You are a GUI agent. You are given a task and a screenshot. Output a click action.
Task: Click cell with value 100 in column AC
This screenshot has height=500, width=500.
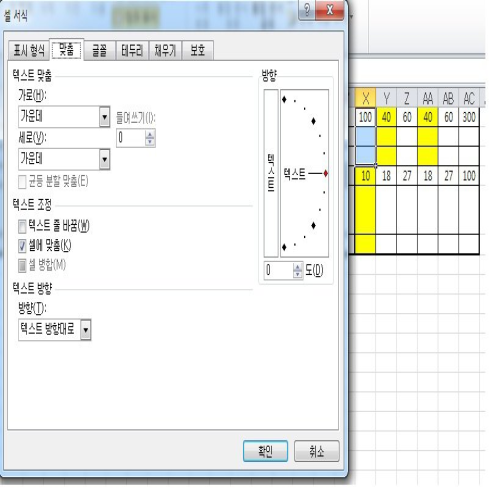click(469, 176)
